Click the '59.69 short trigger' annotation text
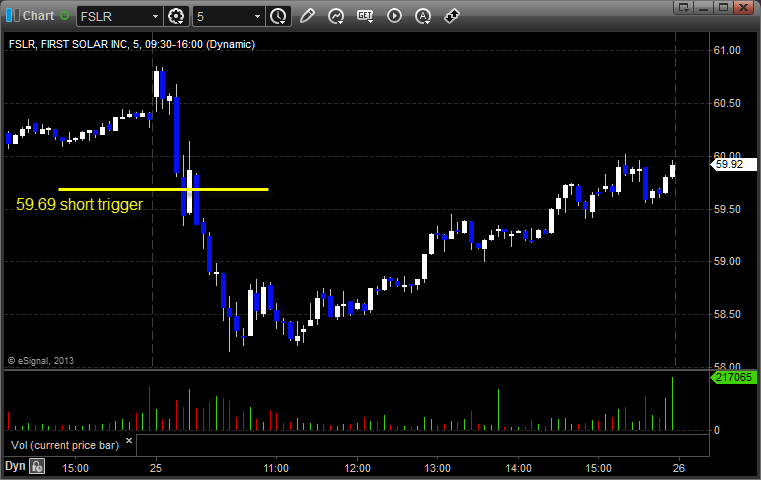The image size is (761, 480). tap(80, 204)
